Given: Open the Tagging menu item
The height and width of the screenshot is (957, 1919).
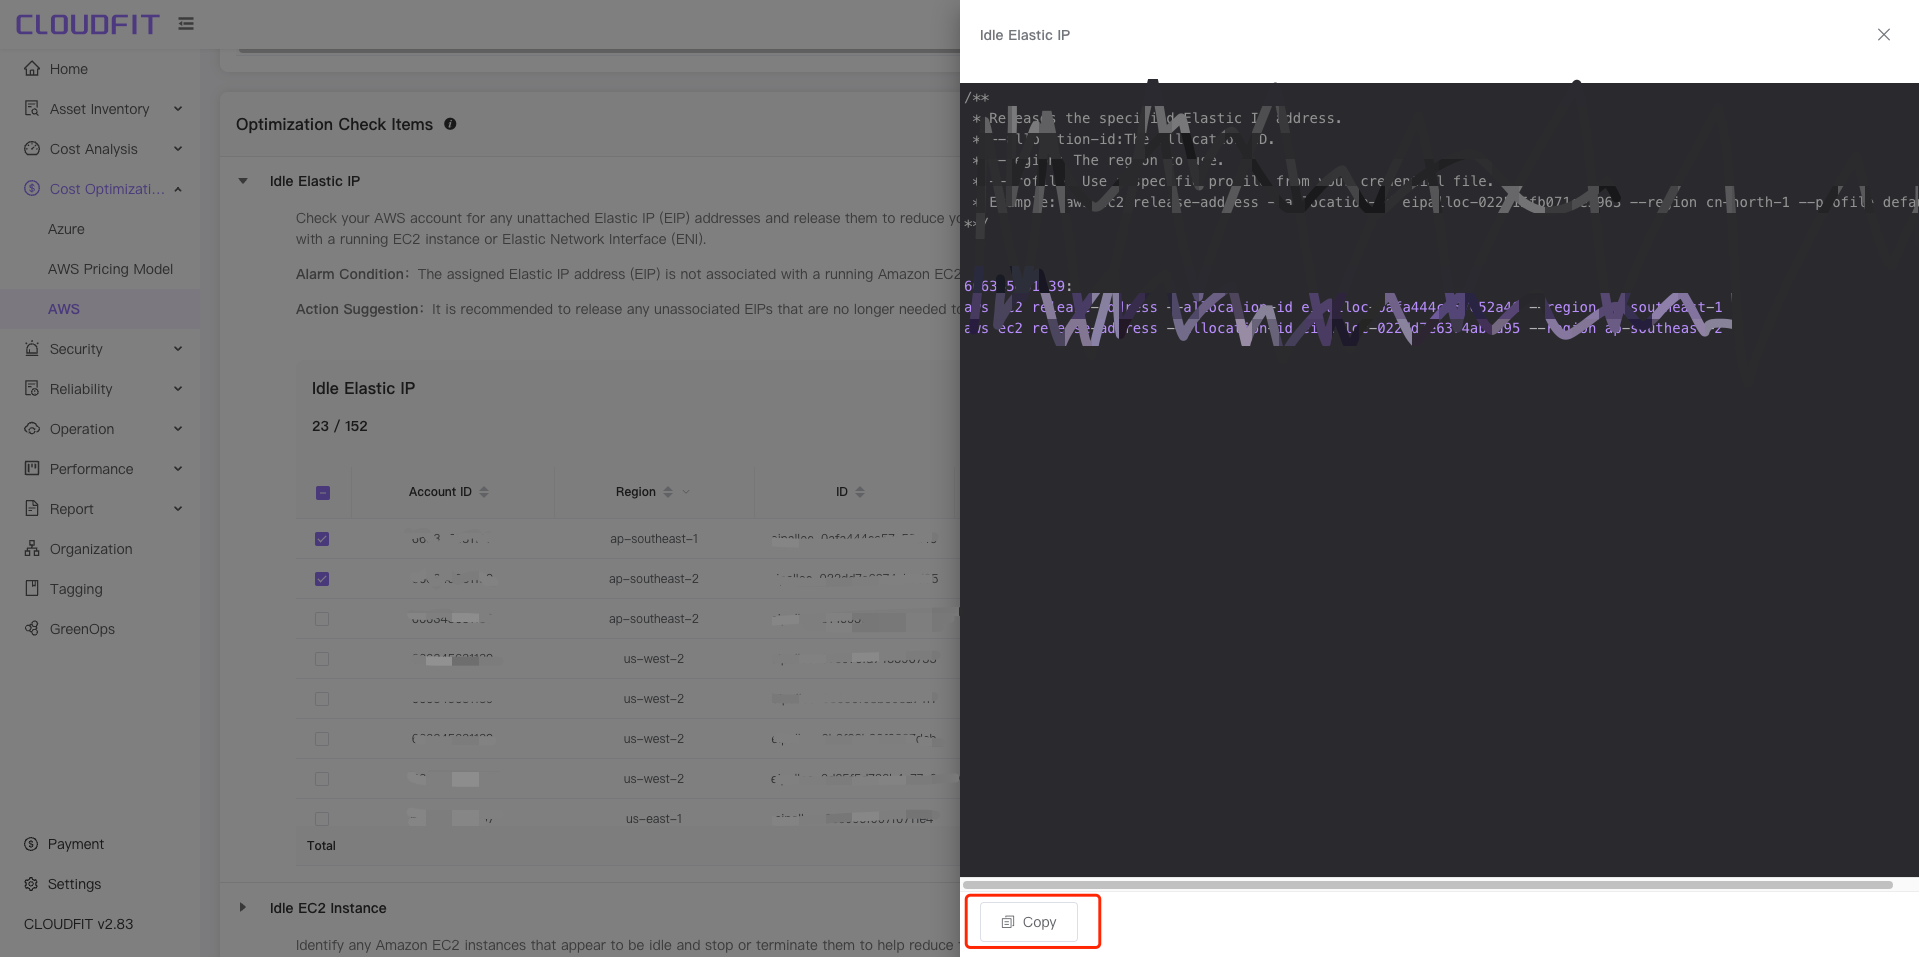Looking at the screenshot, I should [x=100, y=588].
